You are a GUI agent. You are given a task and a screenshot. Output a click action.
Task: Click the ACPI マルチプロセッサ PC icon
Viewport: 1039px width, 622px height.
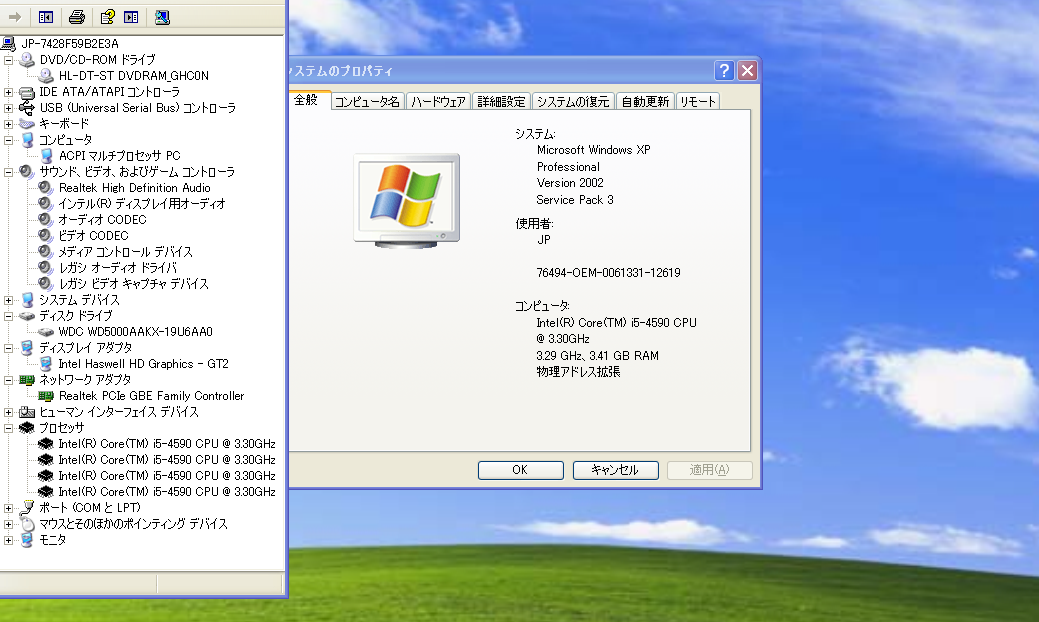click(46, 156)
